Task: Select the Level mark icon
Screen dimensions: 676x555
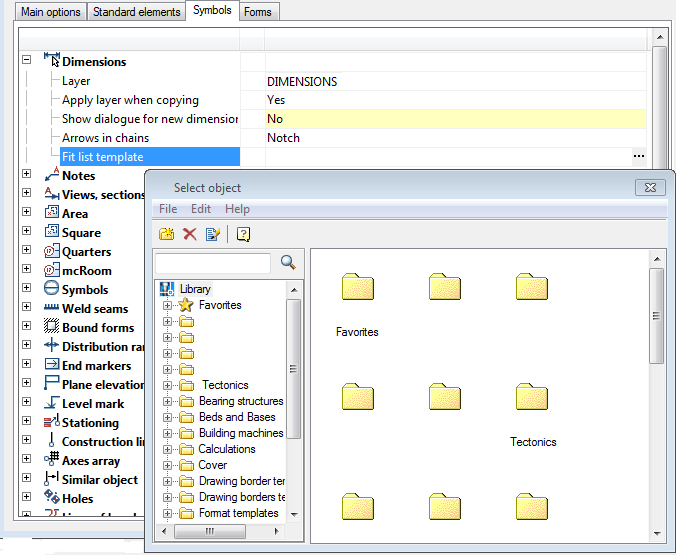Action: click(52, 403)
